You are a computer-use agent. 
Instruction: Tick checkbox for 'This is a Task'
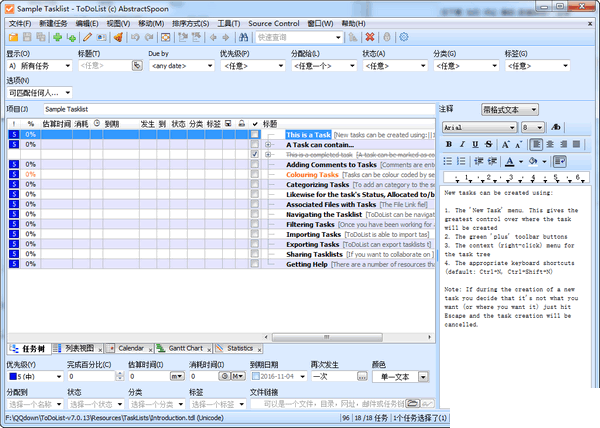254,135
